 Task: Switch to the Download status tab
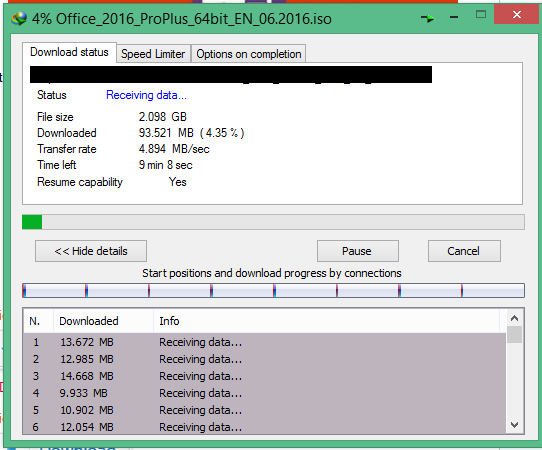(69, 52)
